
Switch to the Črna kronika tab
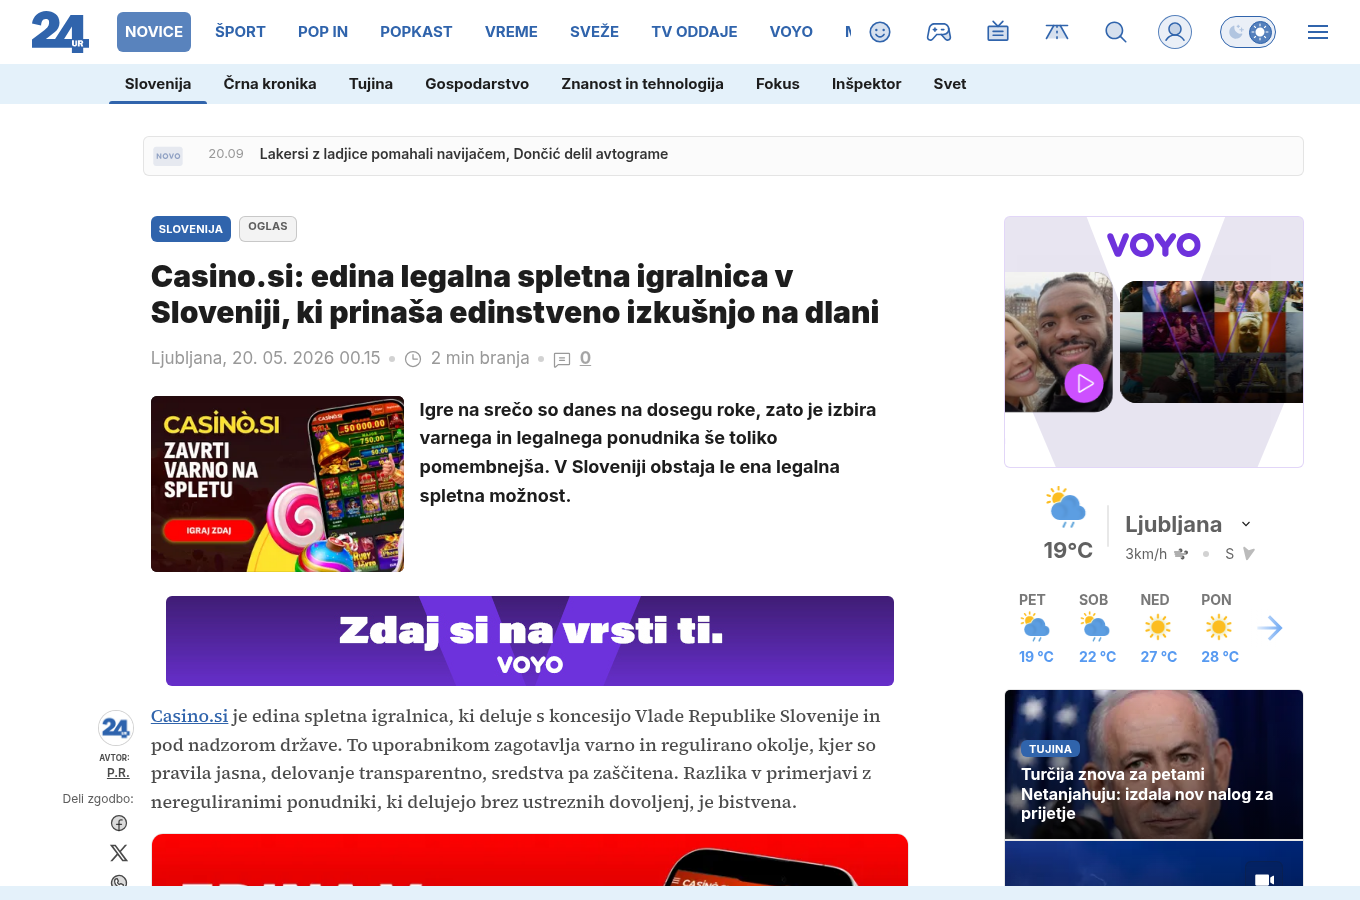point(270,84)
